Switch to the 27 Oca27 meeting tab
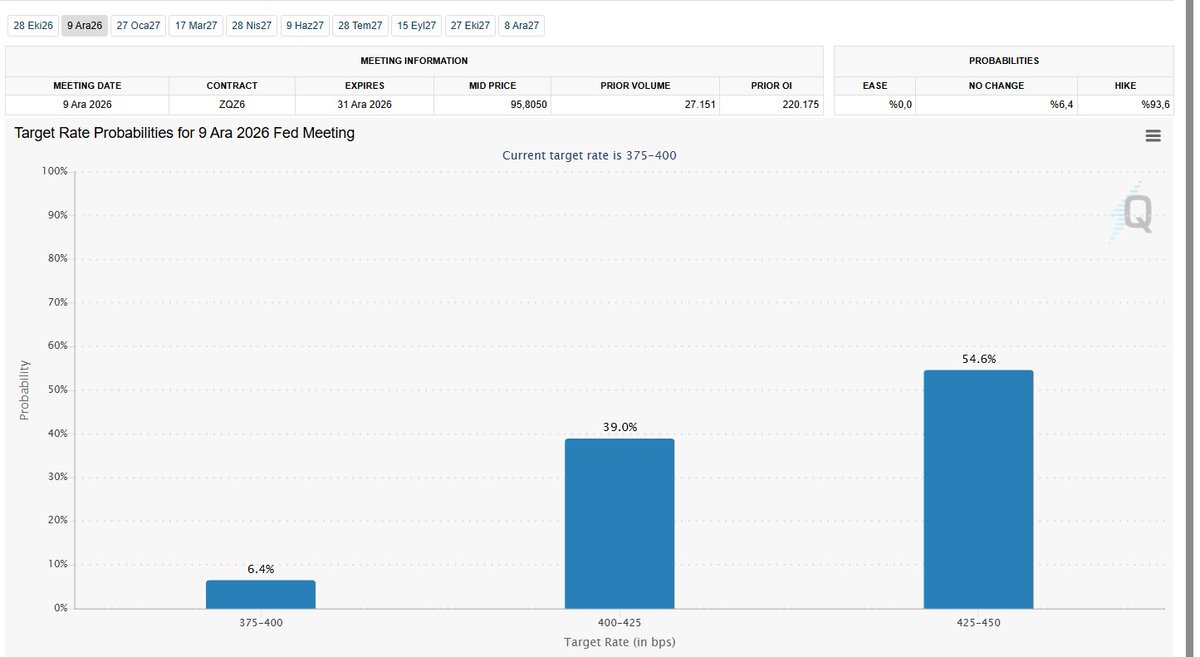The height and width of the screenshot is (657, 1200). [x=138, y=26]
